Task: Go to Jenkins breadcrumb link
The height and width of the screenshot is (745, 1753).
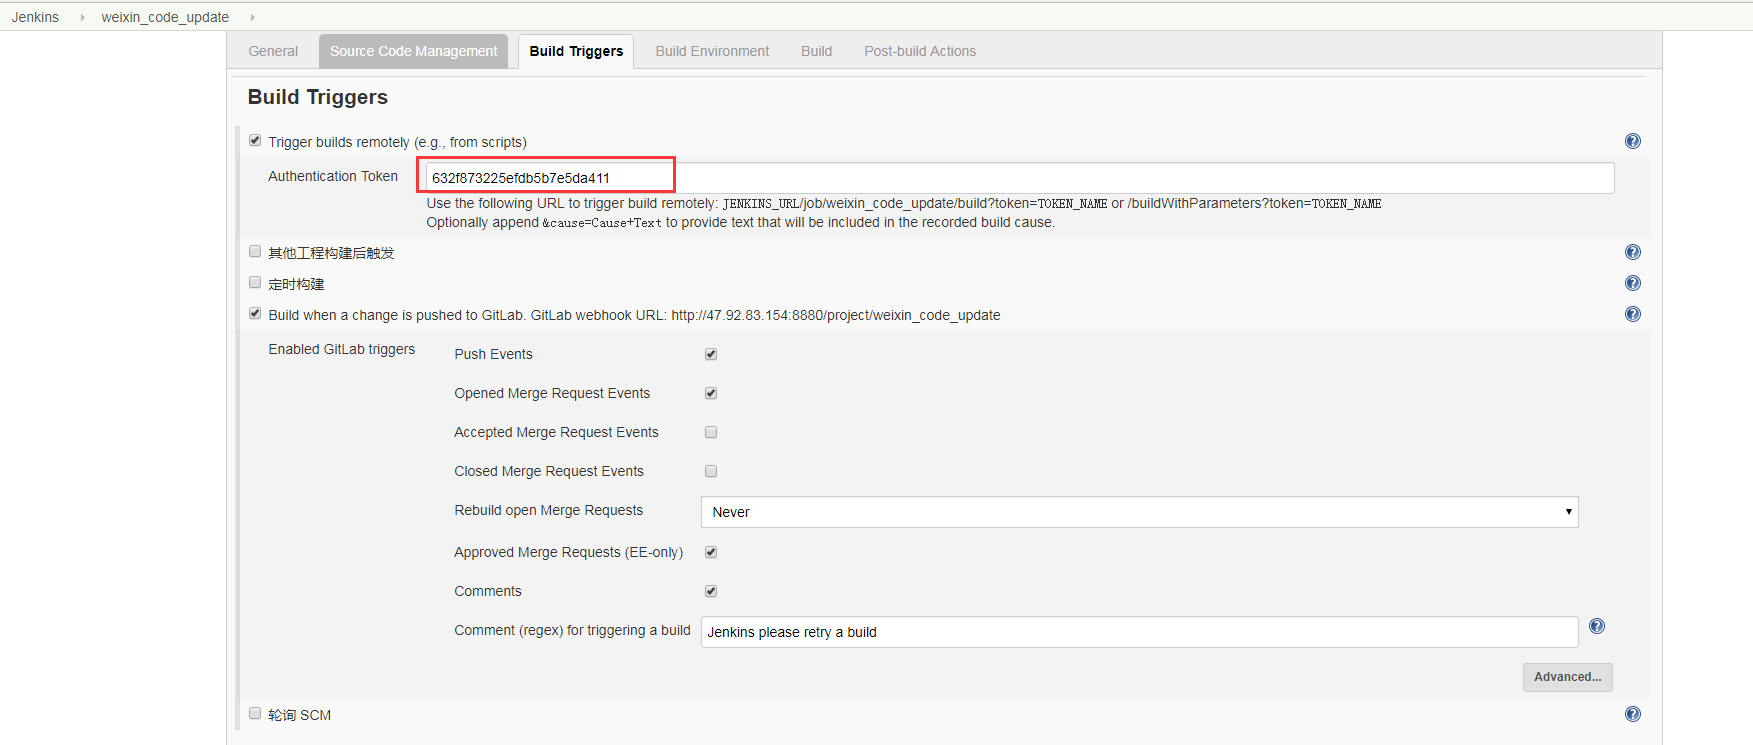Action: [35, 17]
